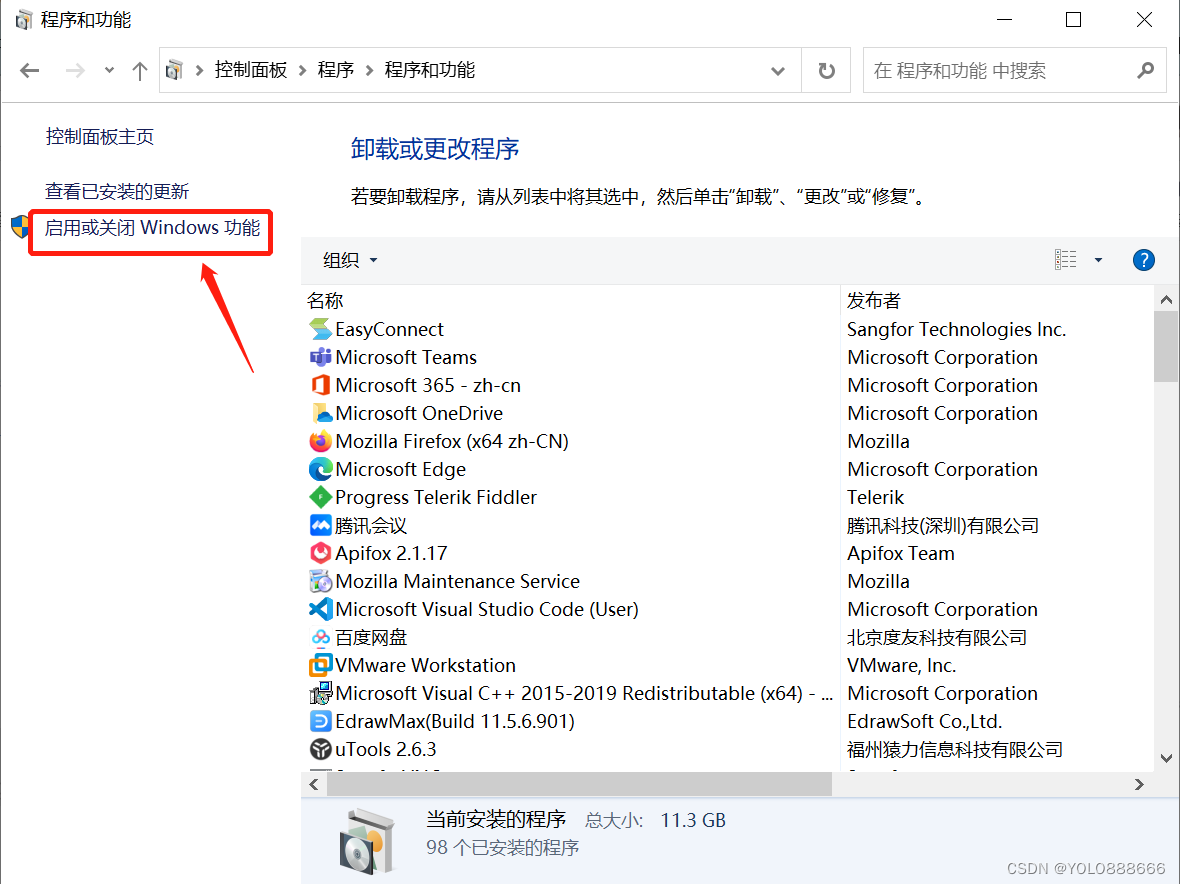
Task: Click the search magnifier icon
Action: click(x=1145, y=71)
